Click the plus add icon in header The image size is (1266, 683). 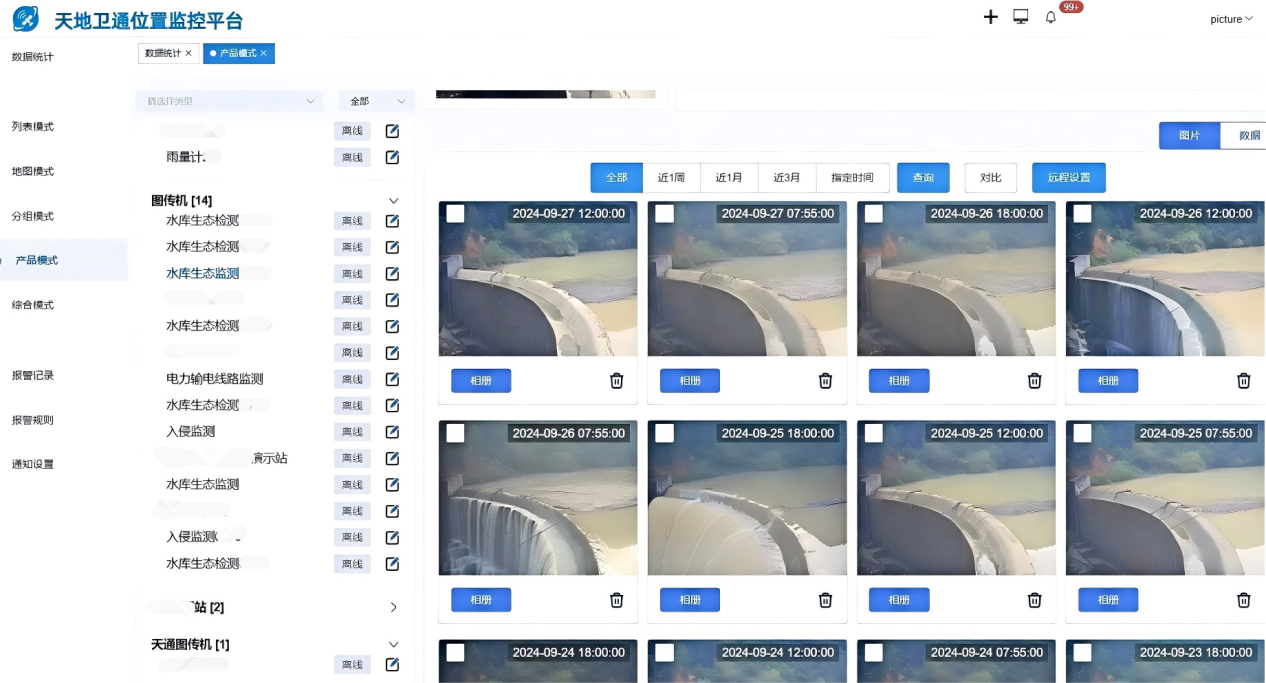pyautogui.click(x=991, y=17)
